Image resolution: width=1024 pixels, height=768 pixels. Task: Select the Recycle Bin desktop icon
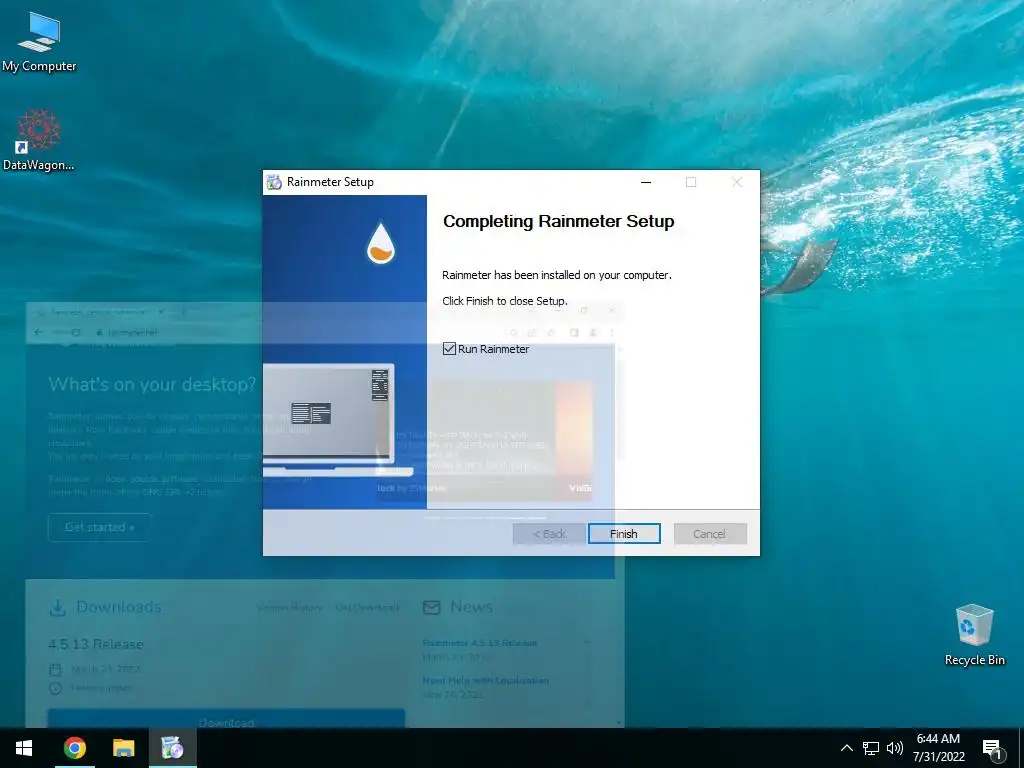point(974,635)
